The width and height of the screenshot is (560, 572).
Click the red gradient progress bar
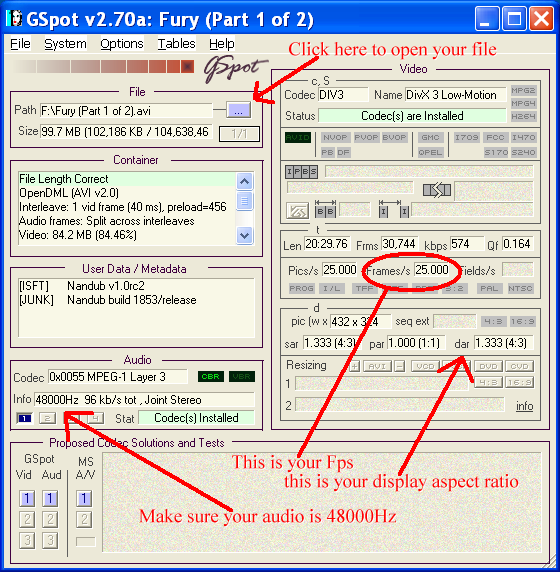click(103, 67)
